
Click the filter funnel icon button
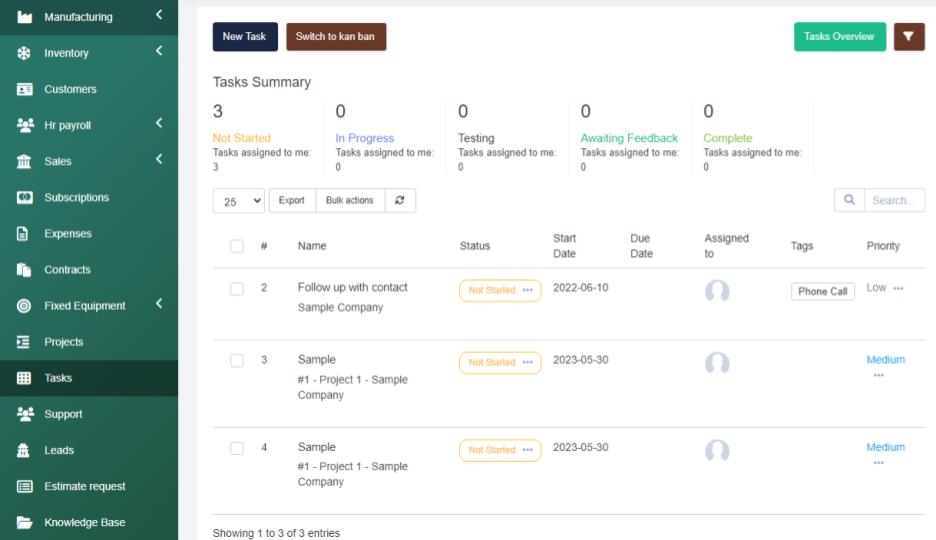tap(908, 36)
